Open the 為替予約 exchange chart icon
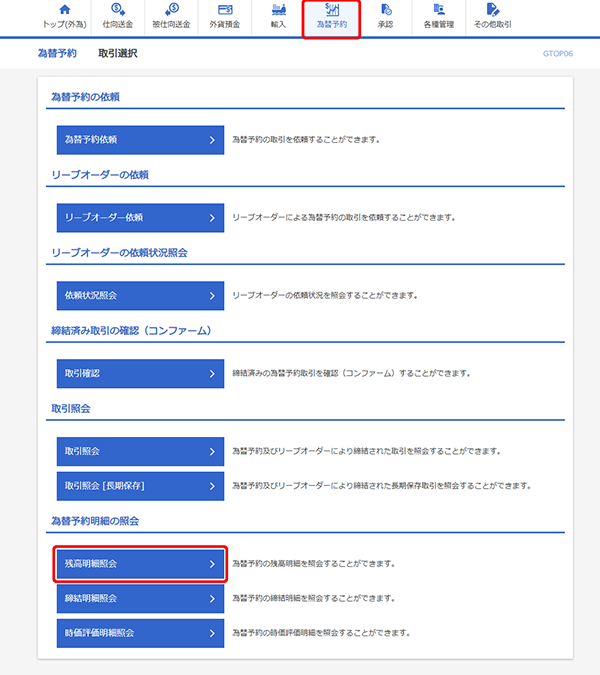600x675 pixels. click(x=332, y=9)
